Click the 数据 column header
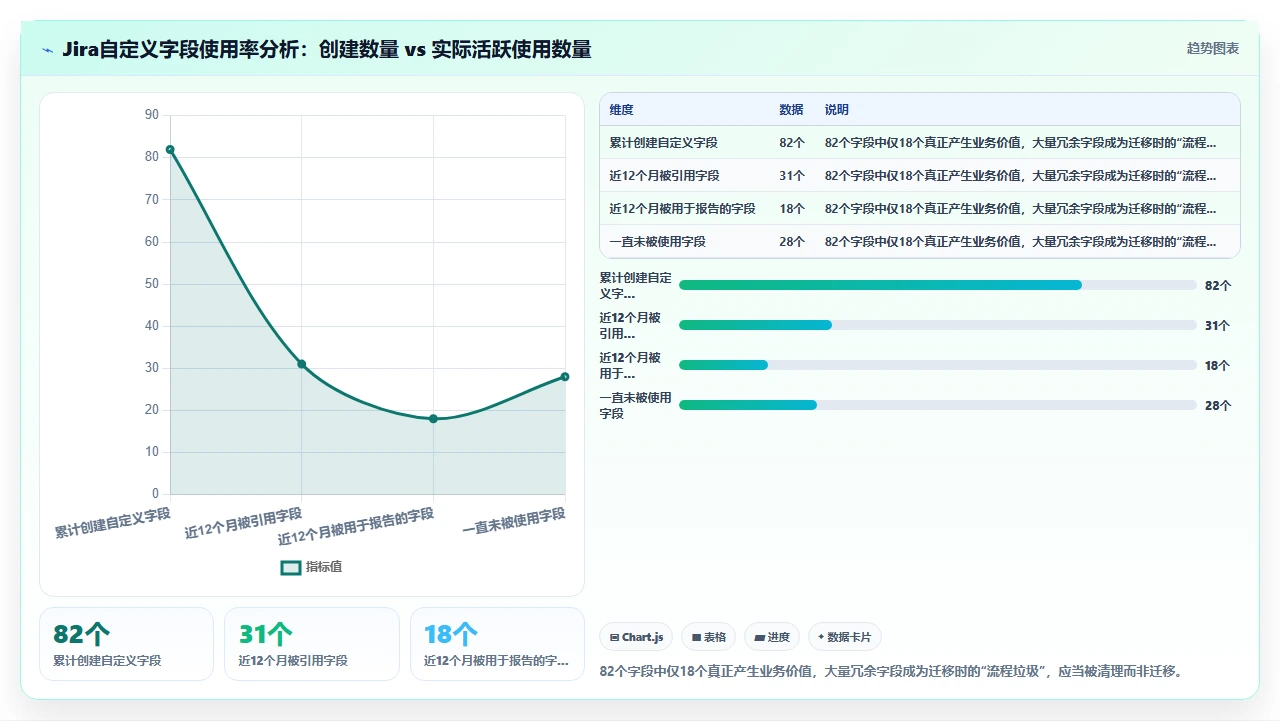 tap(791, 110)
